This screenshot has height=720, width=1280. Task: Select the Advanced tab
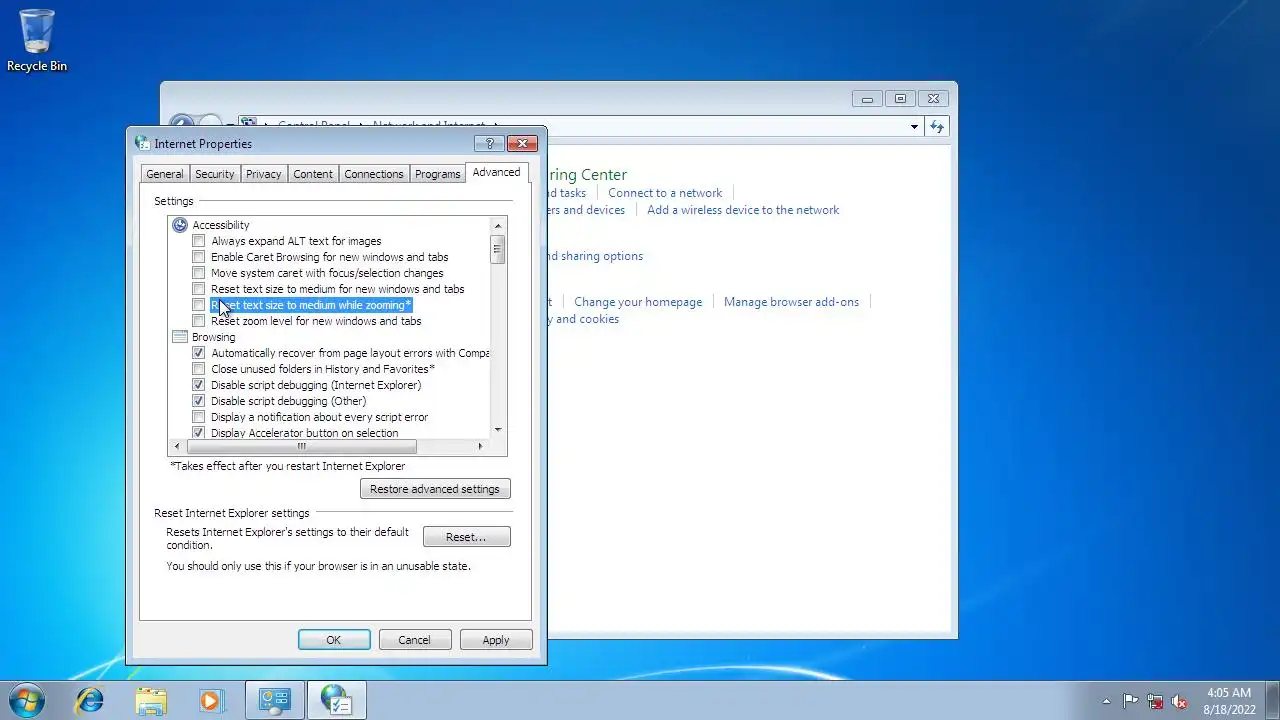tap(496, 172)
